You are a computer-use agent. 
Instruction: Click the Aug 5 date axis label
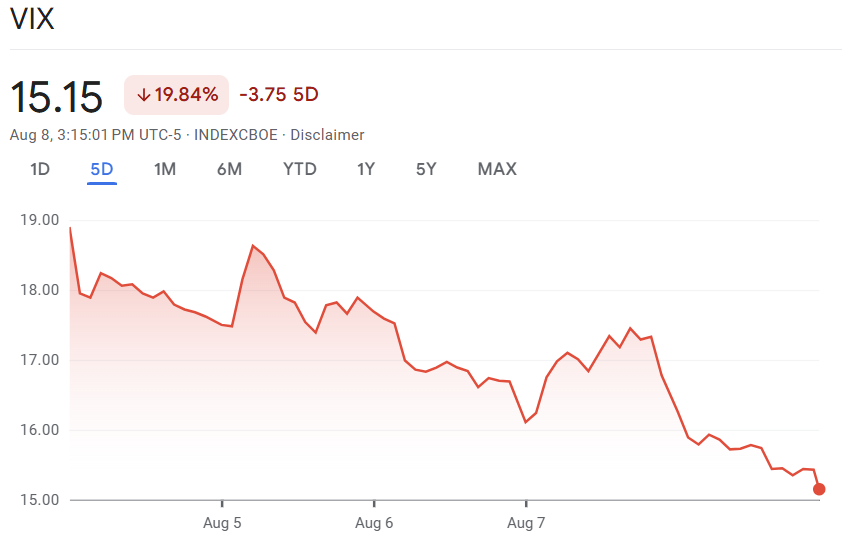pos(222,522)
